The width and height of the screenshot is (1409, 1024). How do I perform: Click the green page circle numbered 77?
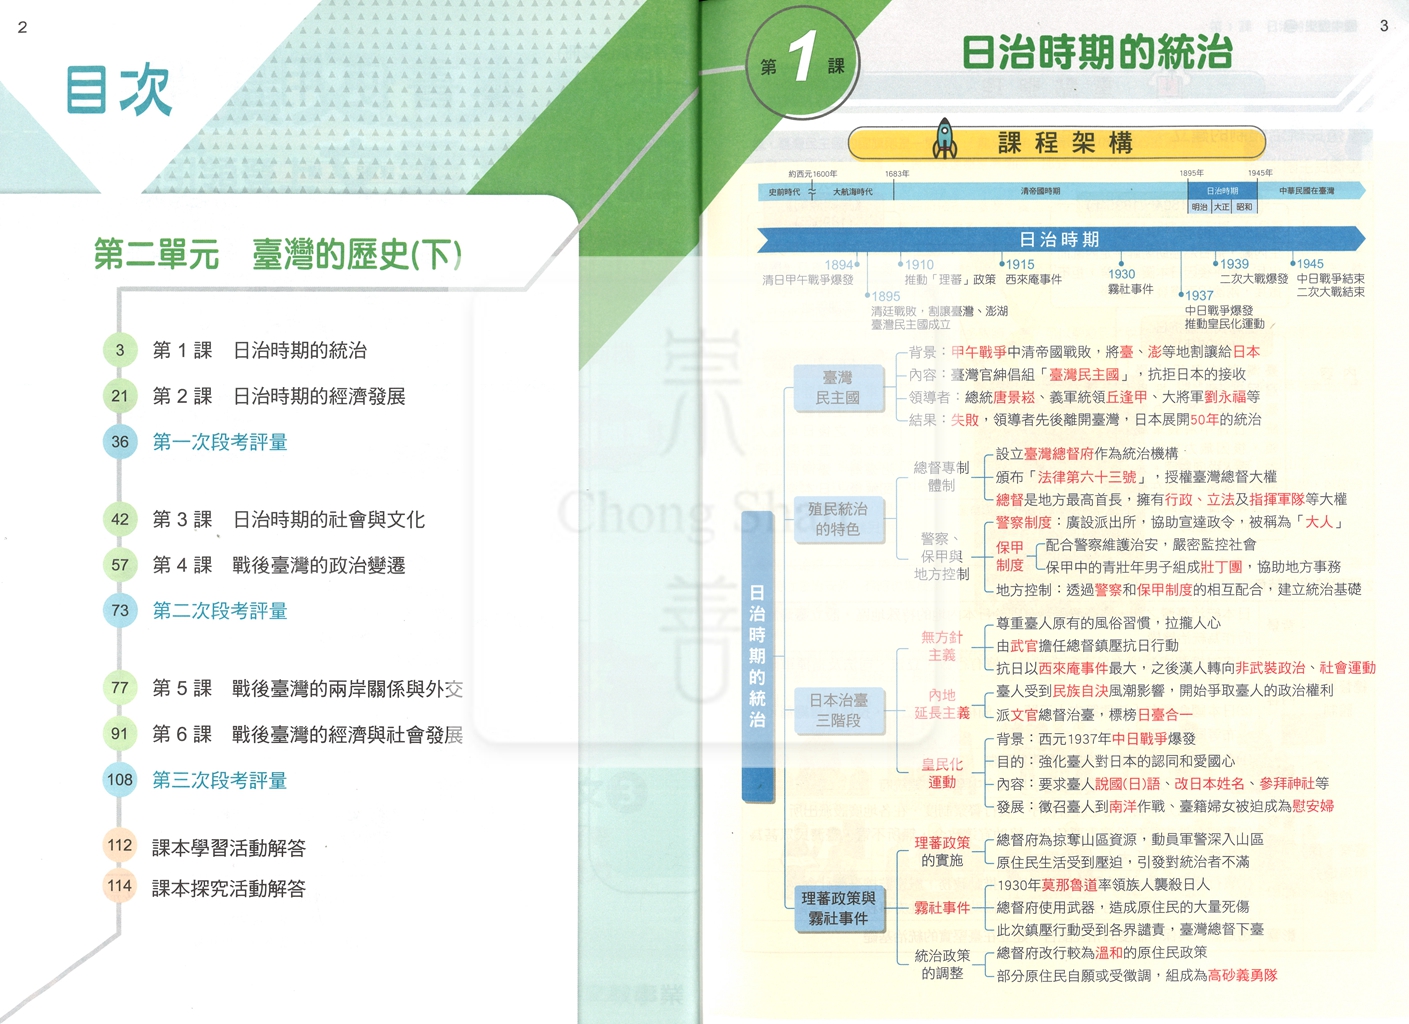120,688
